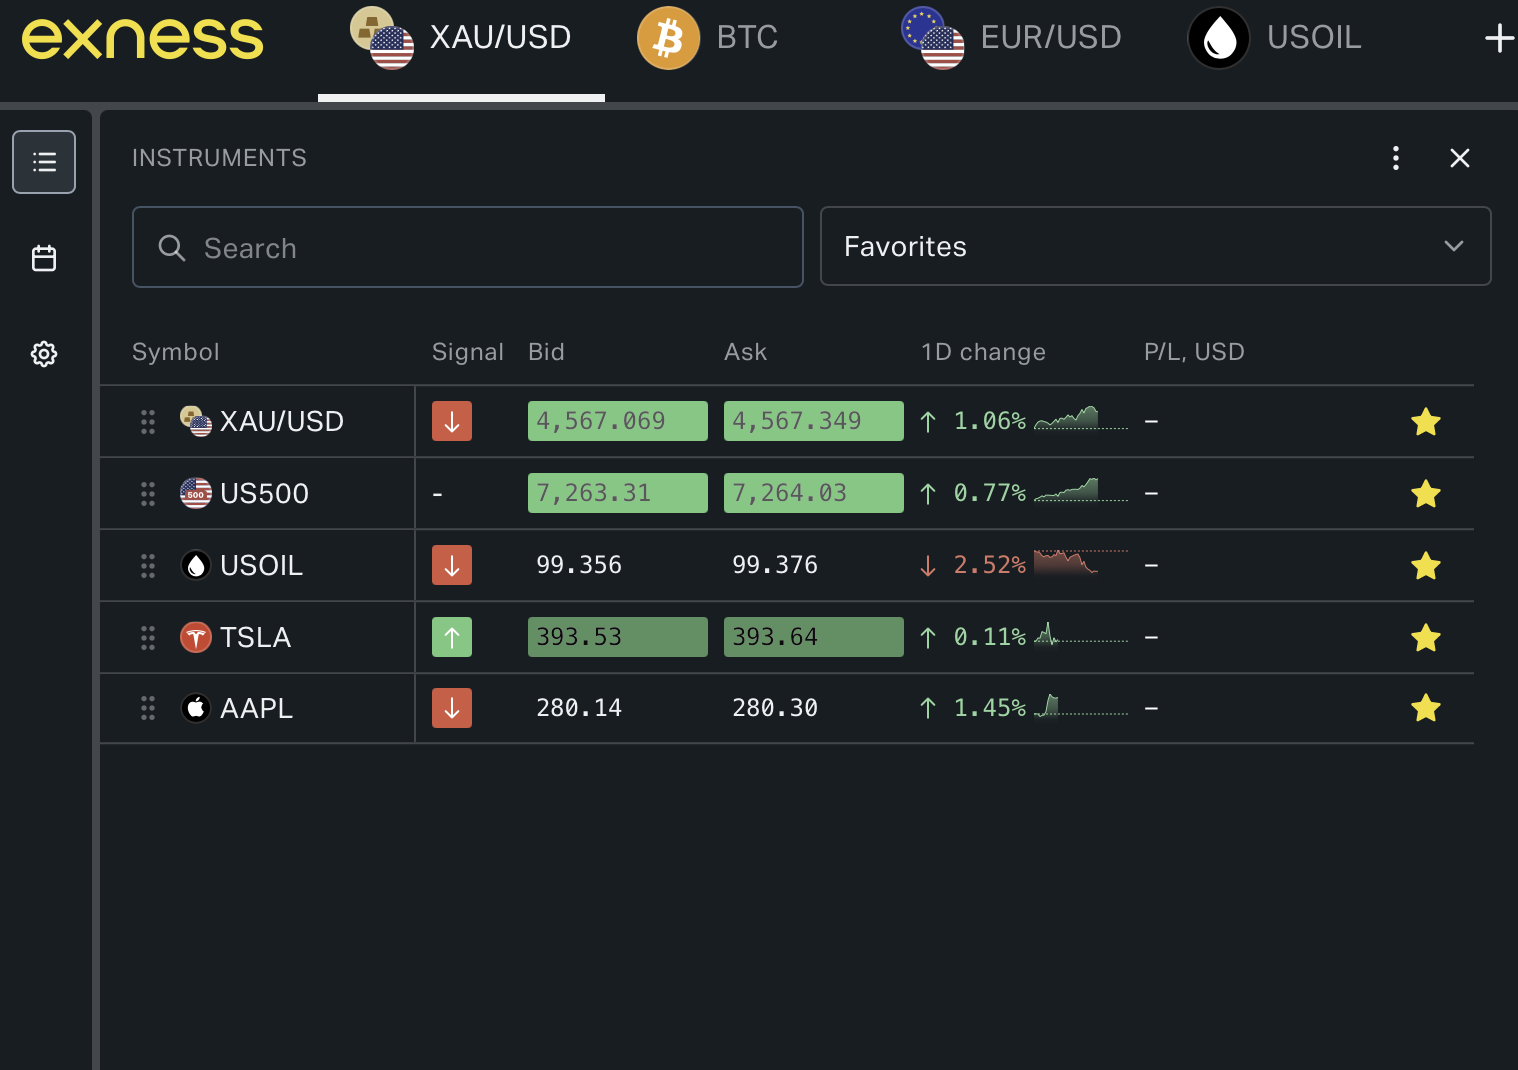Open the instruments panel three-dot menu
This screenshot has width=1518, height=1070.
[x=1396, y=158]
